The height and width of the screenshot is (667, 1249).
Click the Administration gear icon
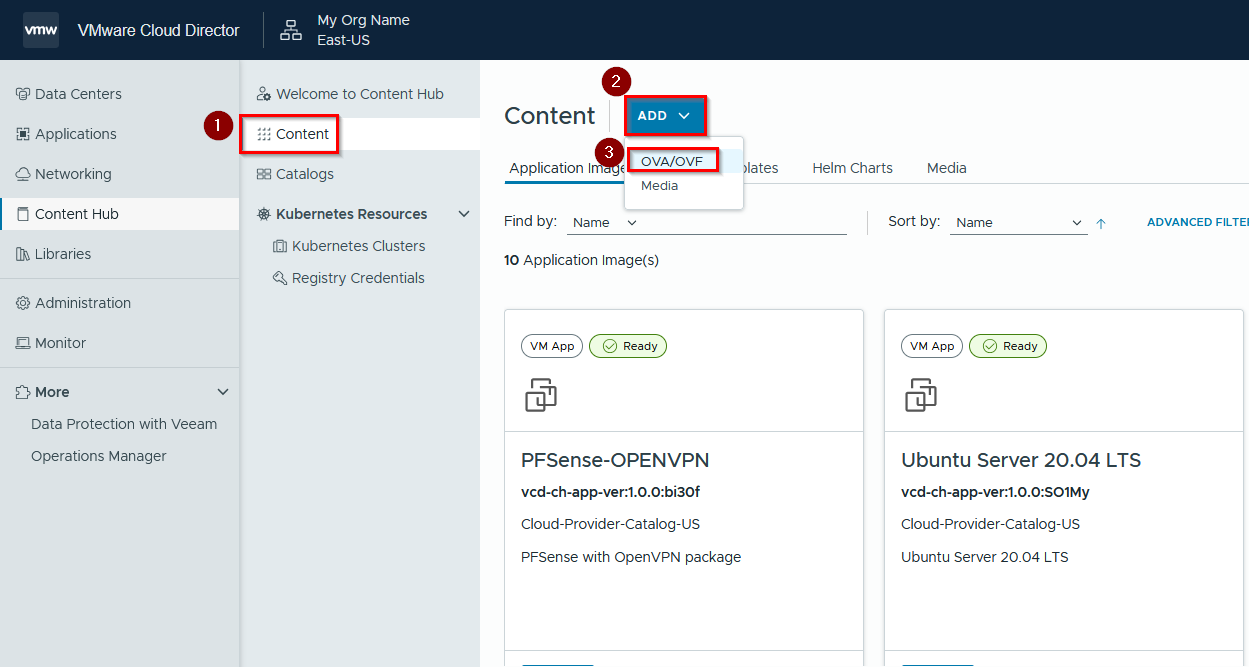coord(23,303)
